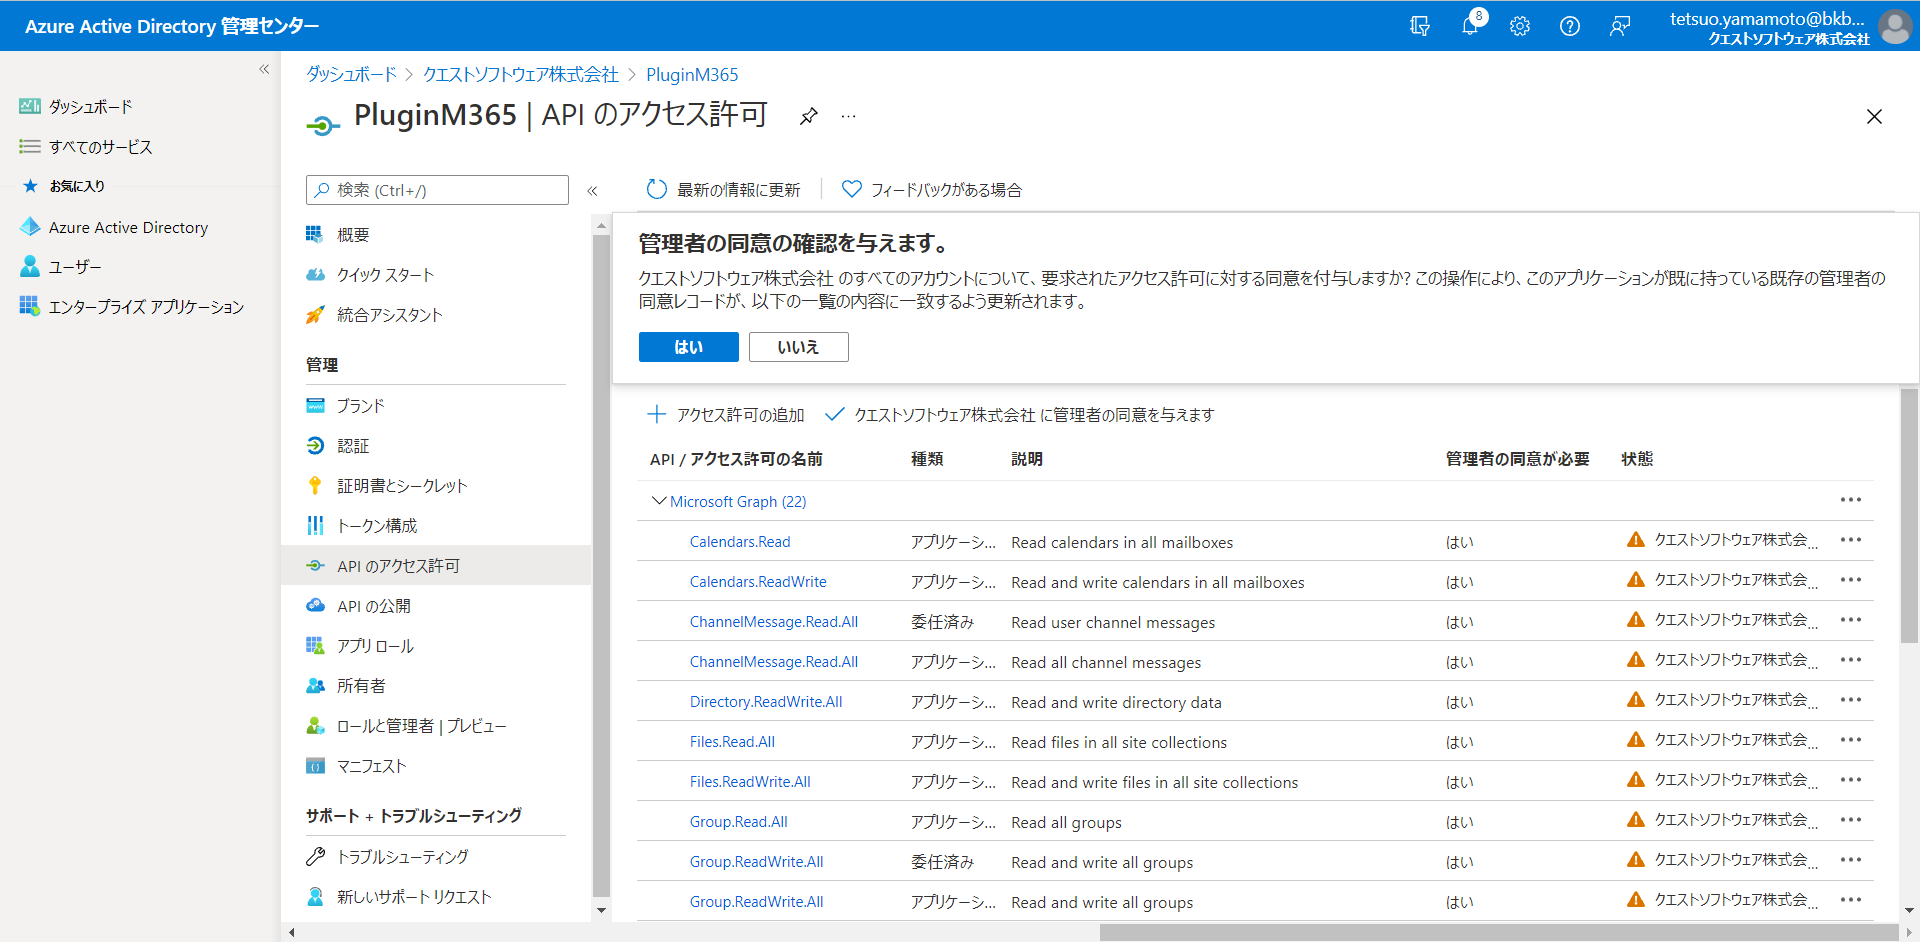
Task: Collapse the Microsoft Graph (22) group
Action: pos(658,501)
